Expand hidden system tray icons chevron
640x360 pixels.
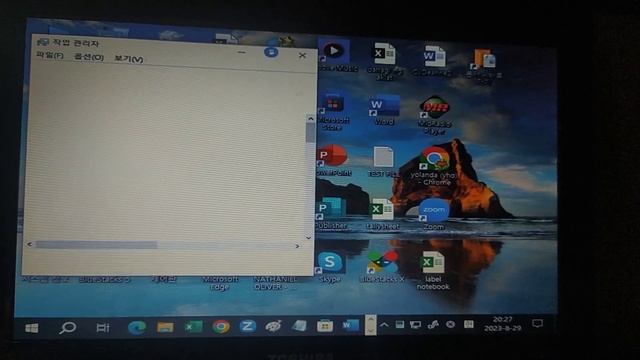coord(384,325)
